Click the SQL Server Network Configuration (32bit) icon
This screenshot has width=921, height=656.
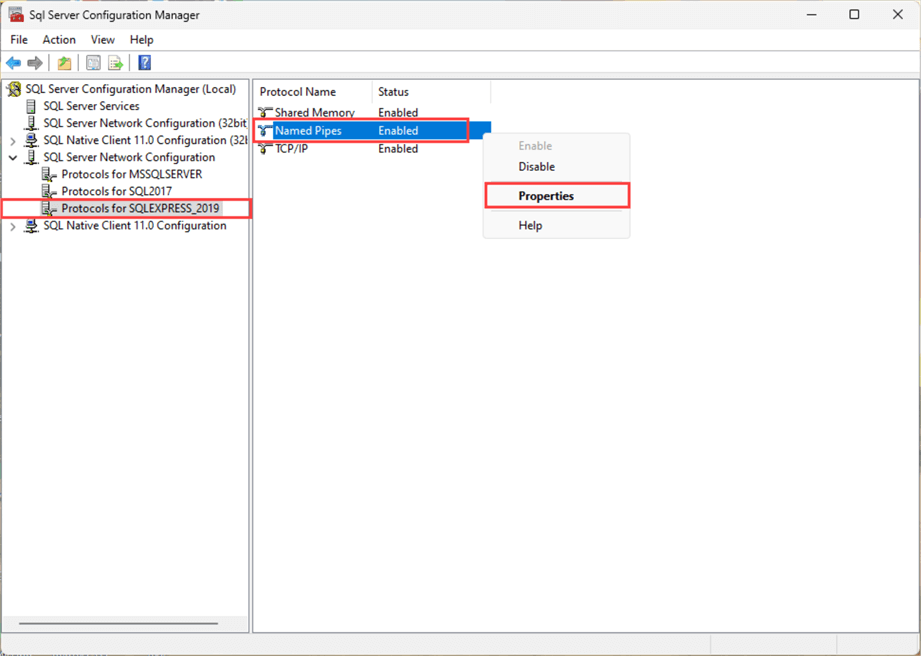tap(32, 123)
